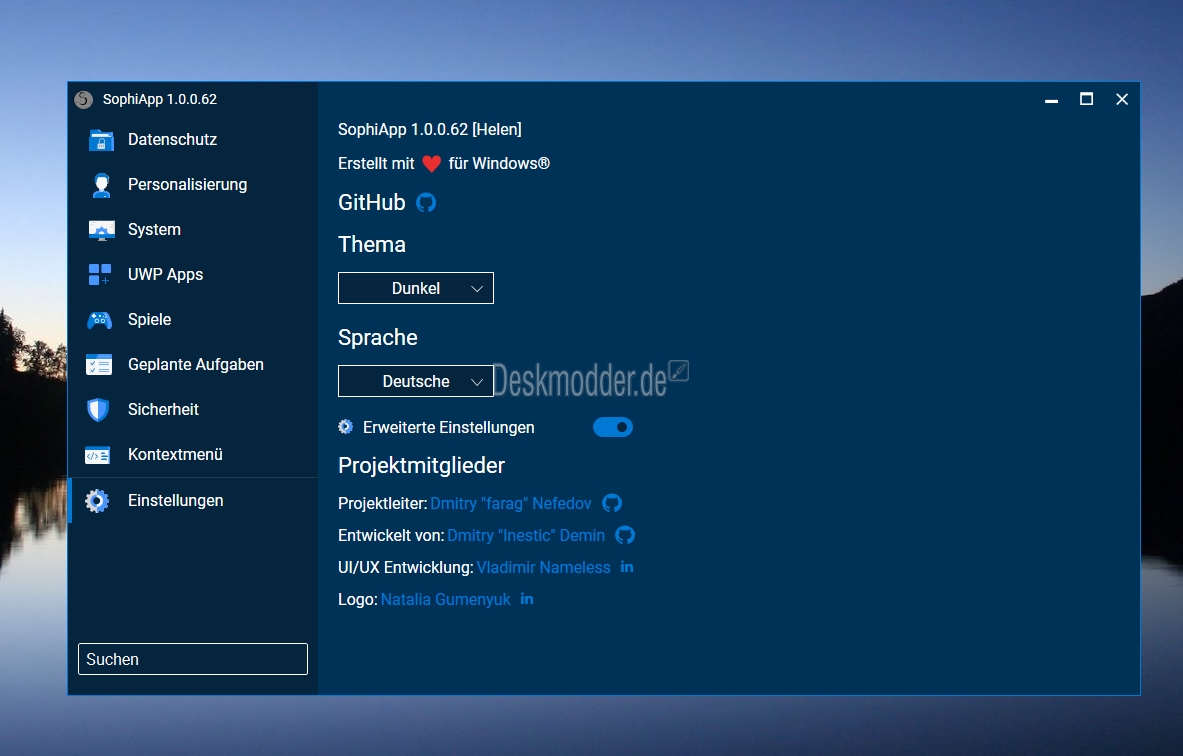Click the GitHub heading text
Image resolution: width=1183 pixels, height=756 pixels.
click(x=372, y=203)
